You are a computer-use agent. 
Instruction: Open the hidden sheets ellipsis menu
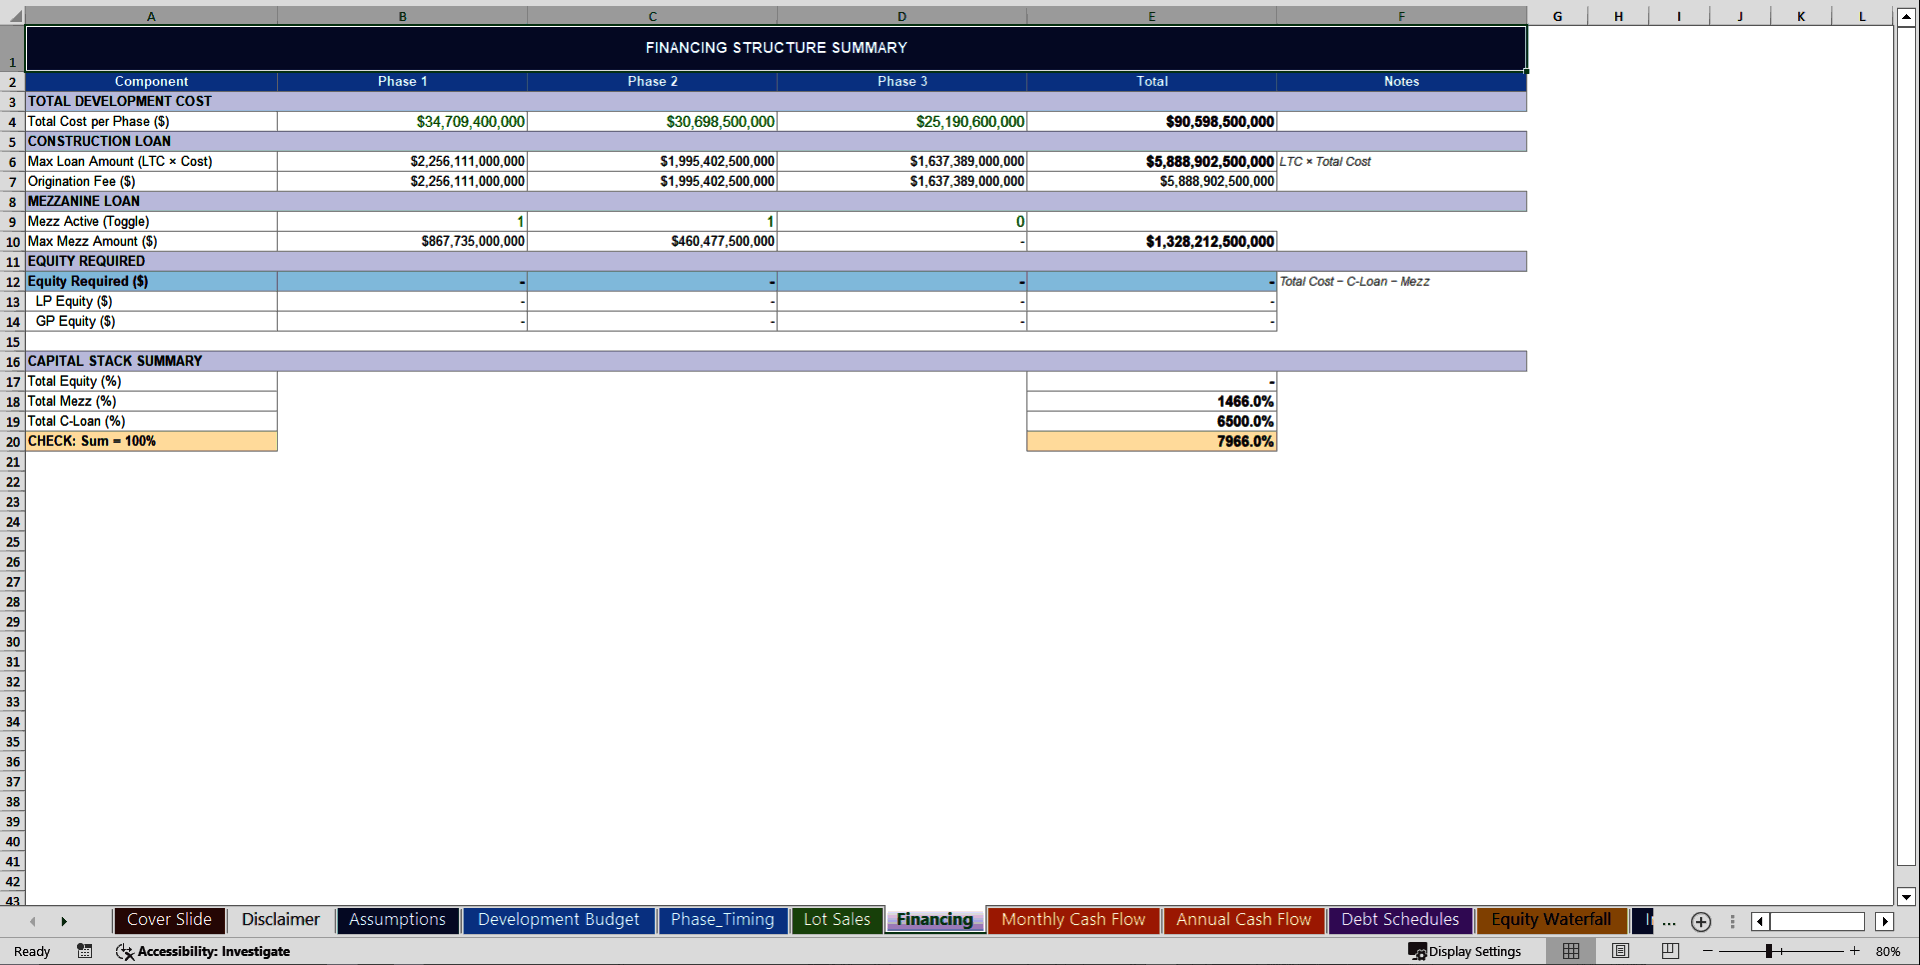(1667, 922)
